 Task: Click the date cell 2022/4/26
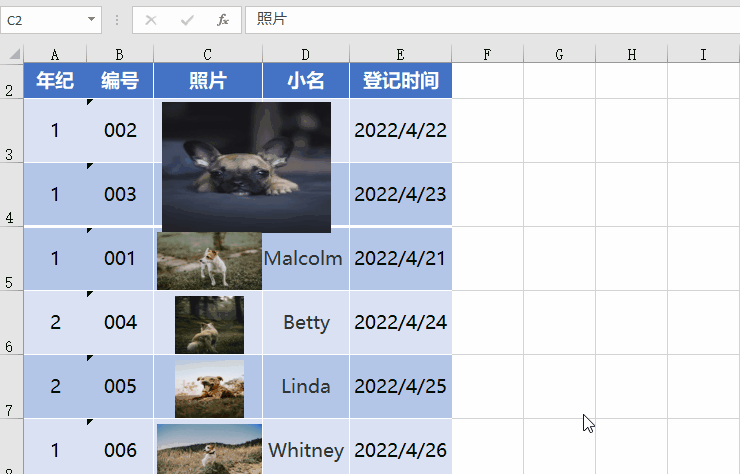click(400, 447)
